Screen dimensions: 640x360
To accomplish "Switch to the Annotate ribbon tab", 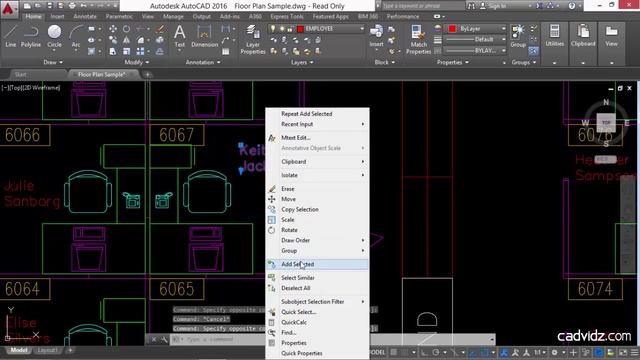I will 84,17.
